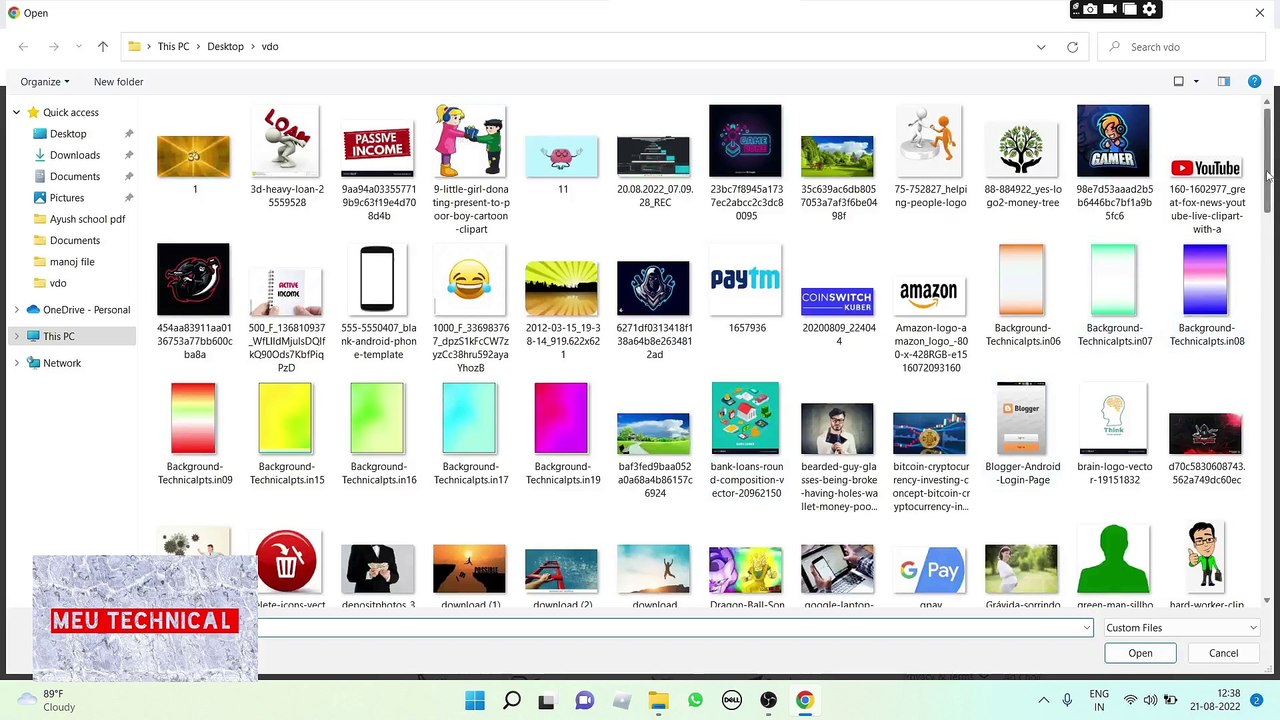
Task: Expand the OneDrive - Personal node
Action: [x=16, y=310]
